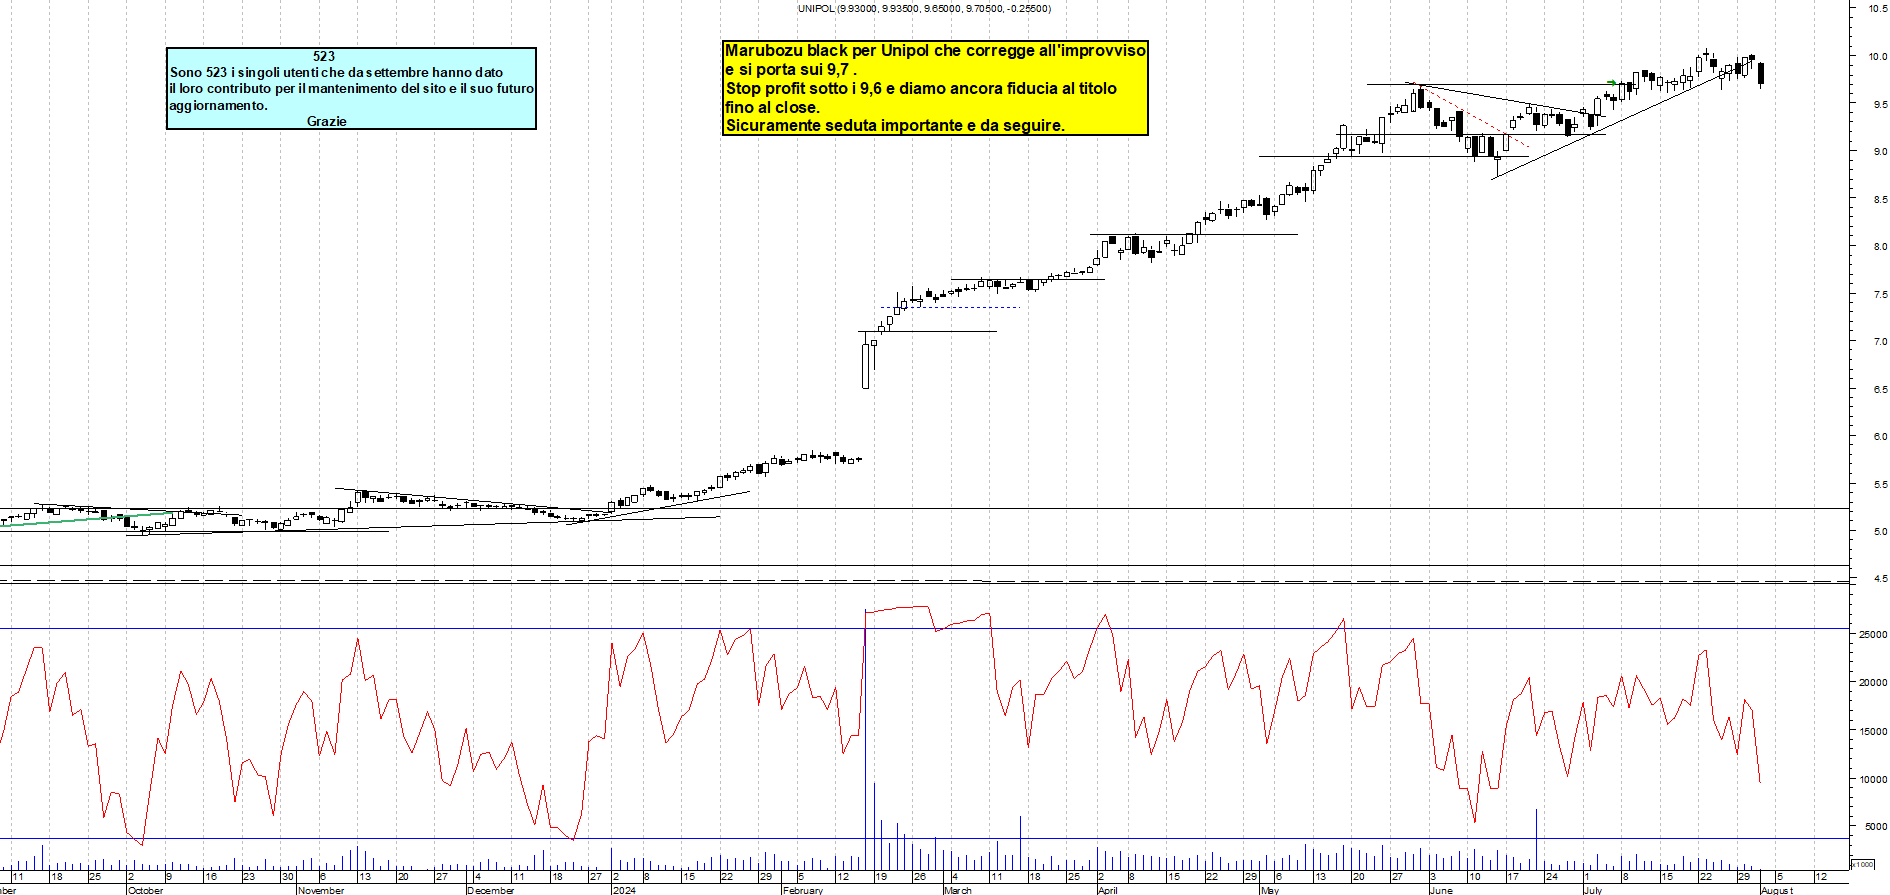Click the 6.5 price axis label
The height and width of the screenshot is (895, 1890).
(x=1880, y=389)
